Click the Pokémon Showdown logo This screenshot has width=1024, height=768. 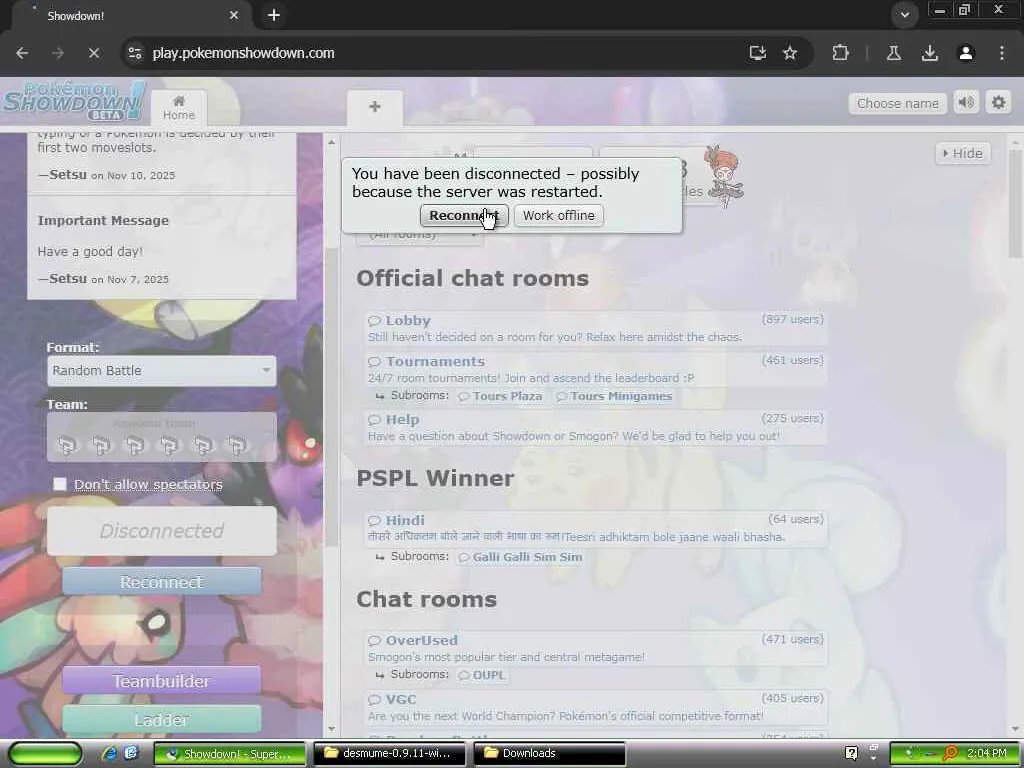pyautogui.click(x=73, y=101)
